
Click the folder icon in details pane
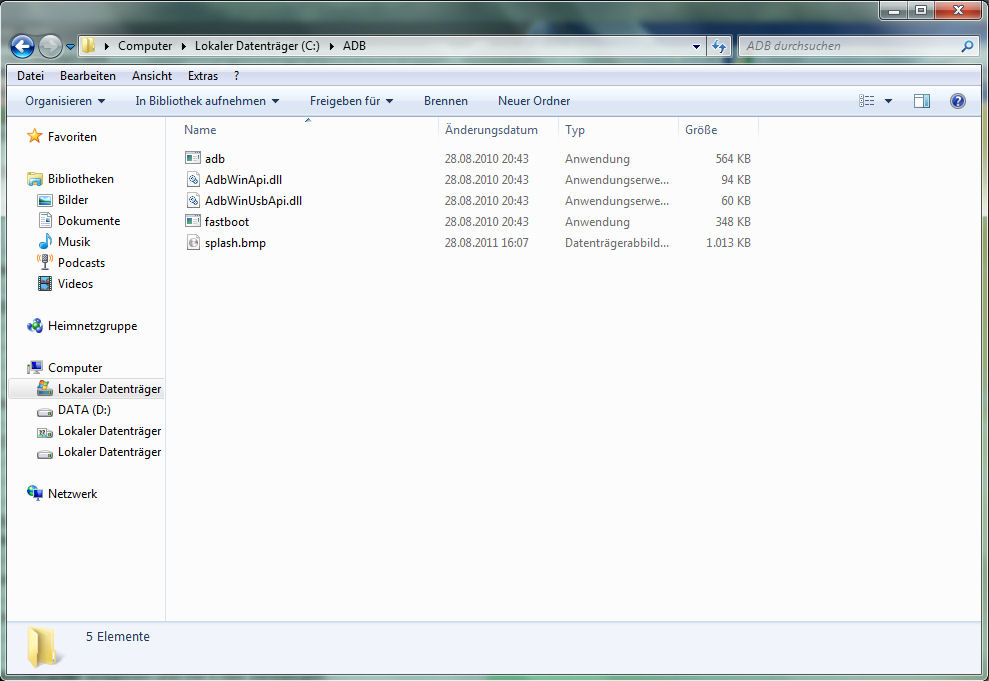click(x=43, y=648)
